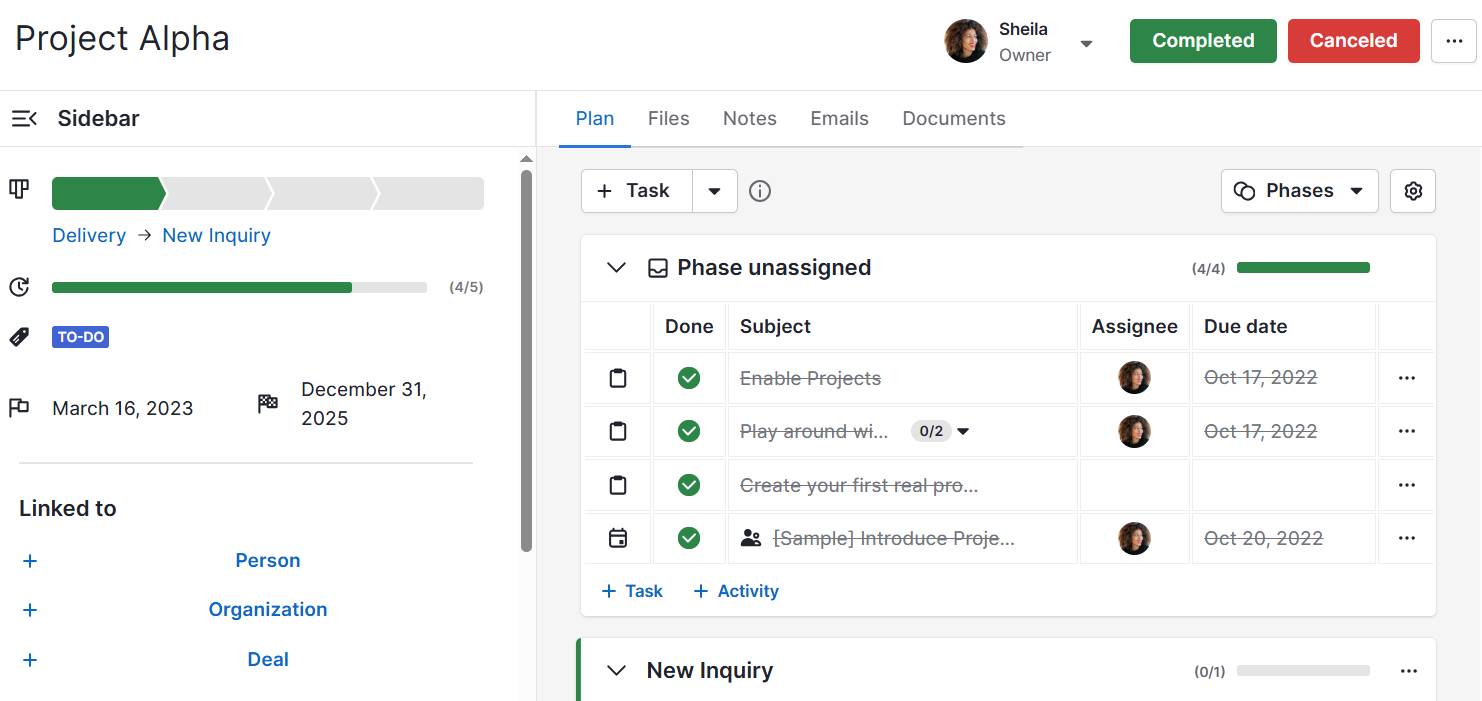1482x701 pixels.
Task: Click the Delivery phase link
Action: tap(89, 235)
